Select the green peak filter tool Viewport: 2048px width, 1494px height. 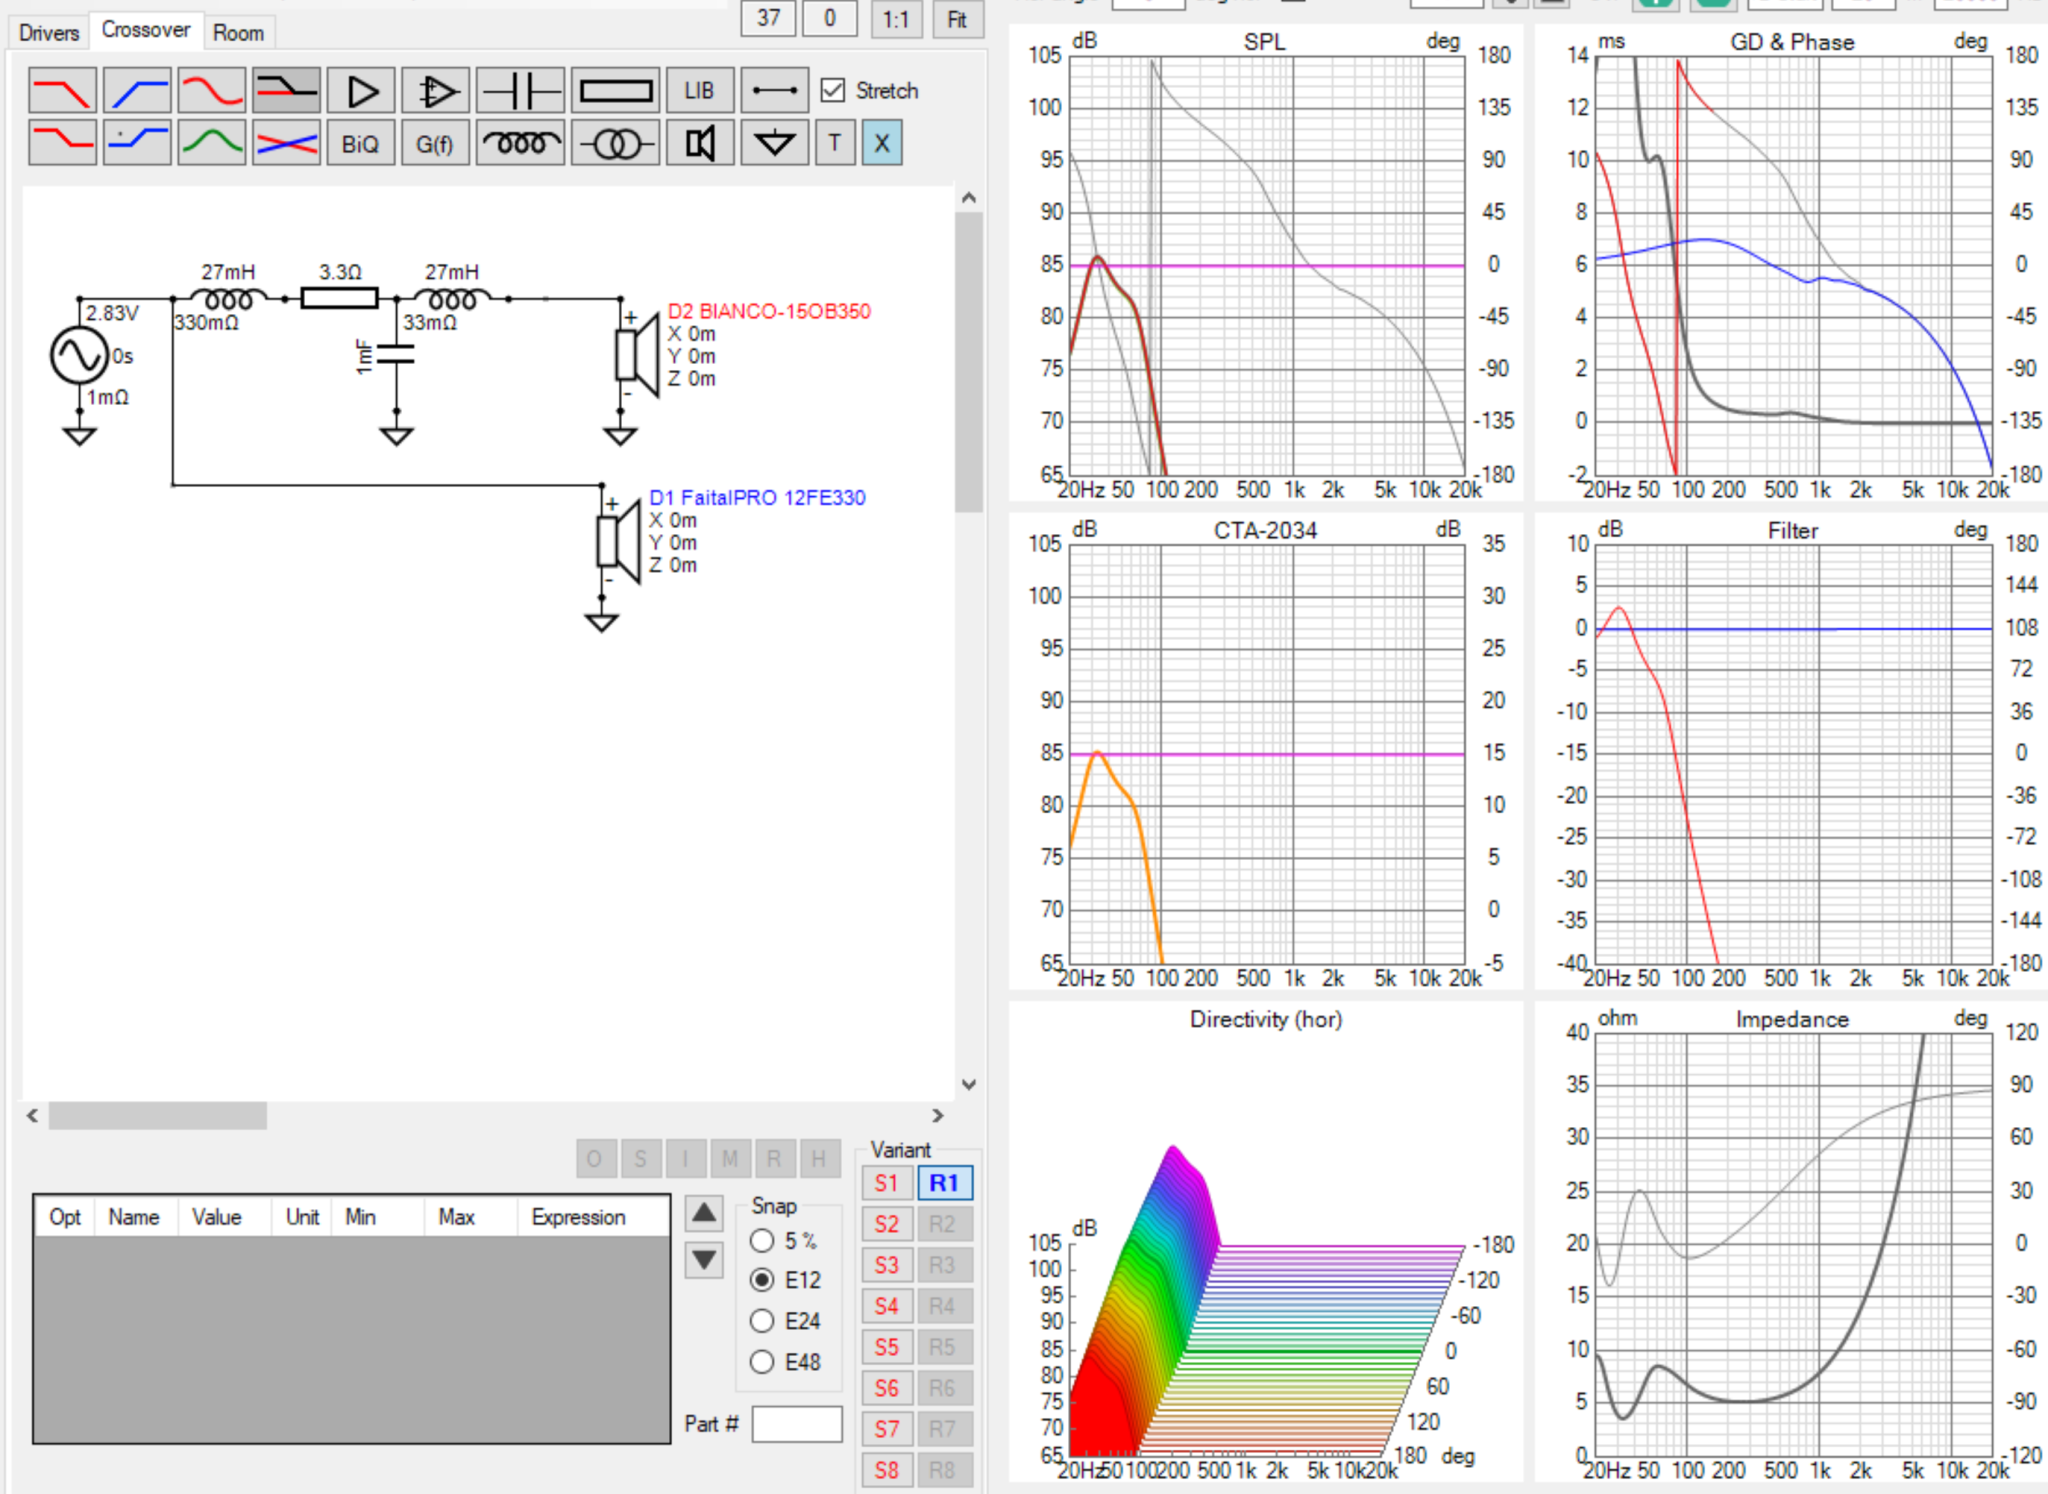pos(212,143)
